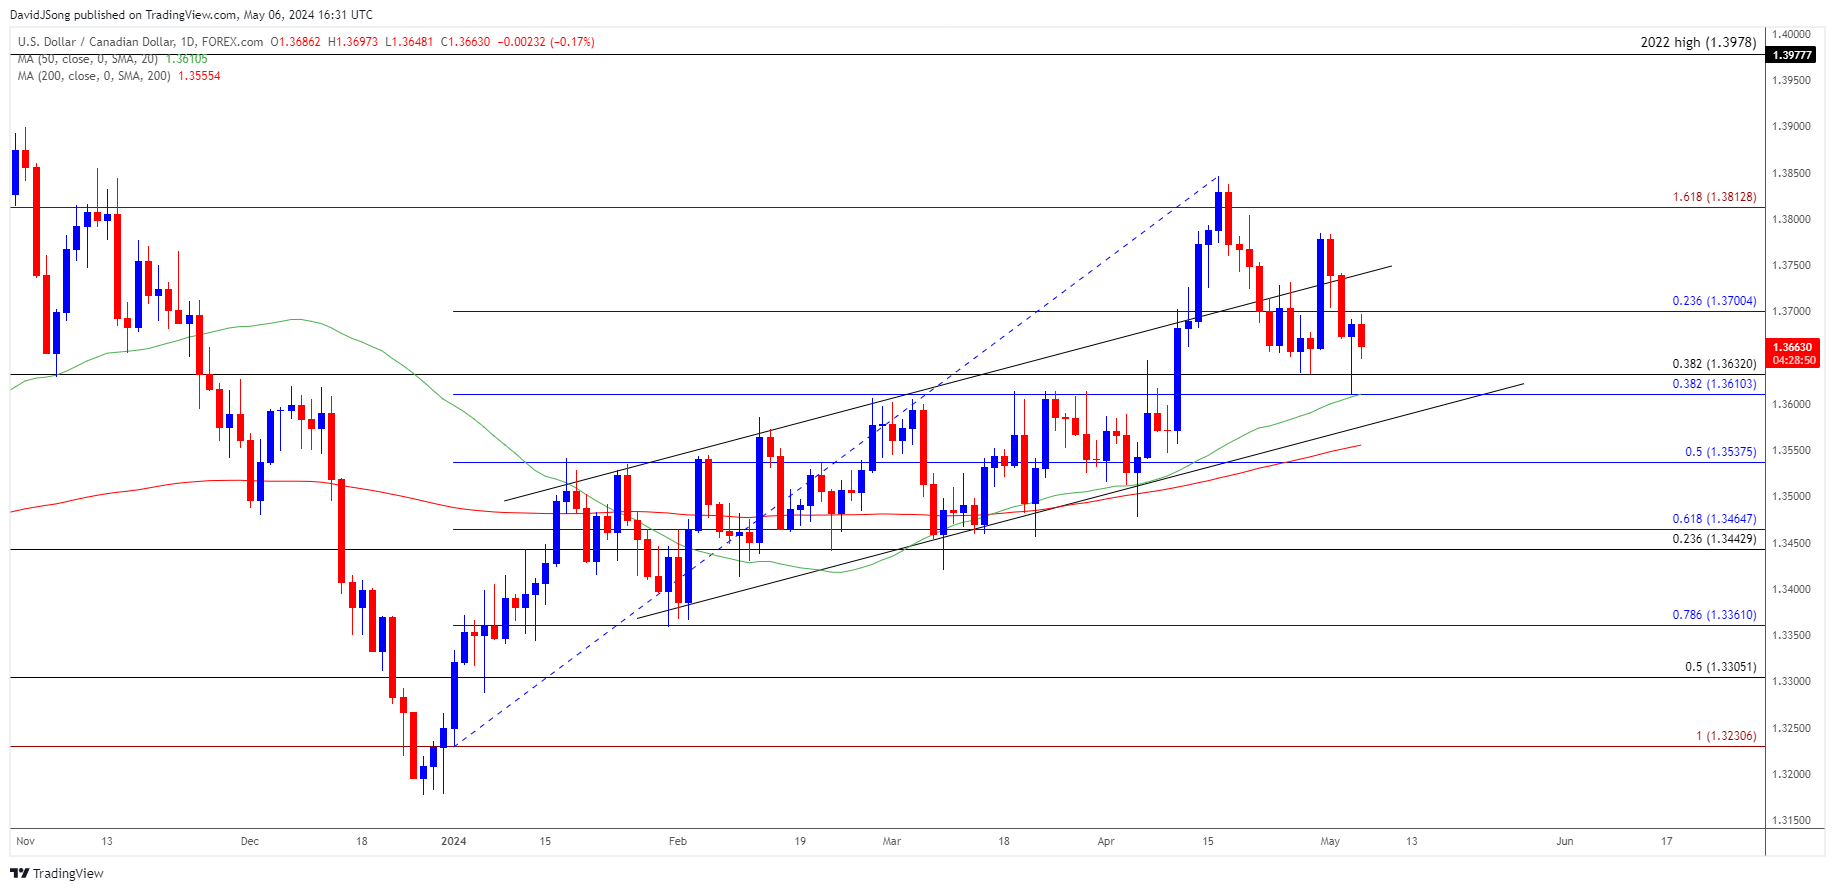Click the 1.31500 price axis value
This screenshot has height=891, width=1835.
click(x=1791, y=821)
